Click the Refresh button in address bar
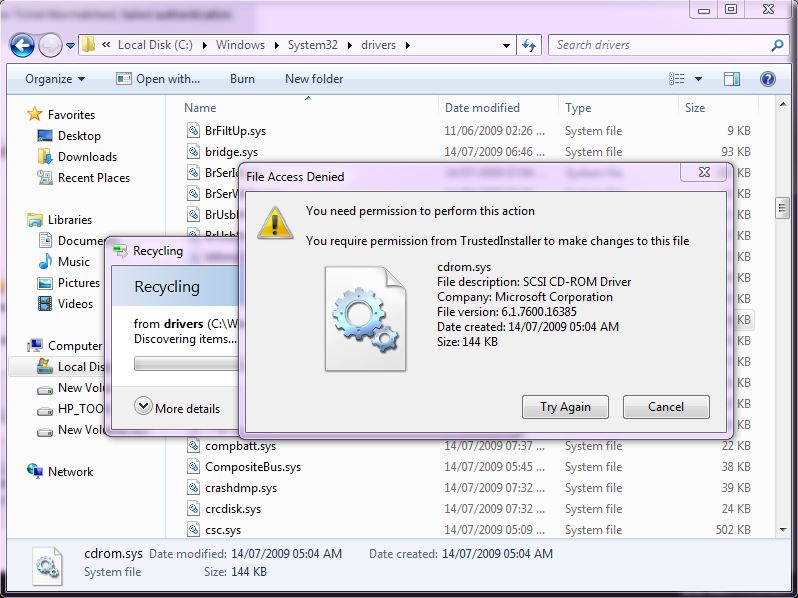 [529, 46]
